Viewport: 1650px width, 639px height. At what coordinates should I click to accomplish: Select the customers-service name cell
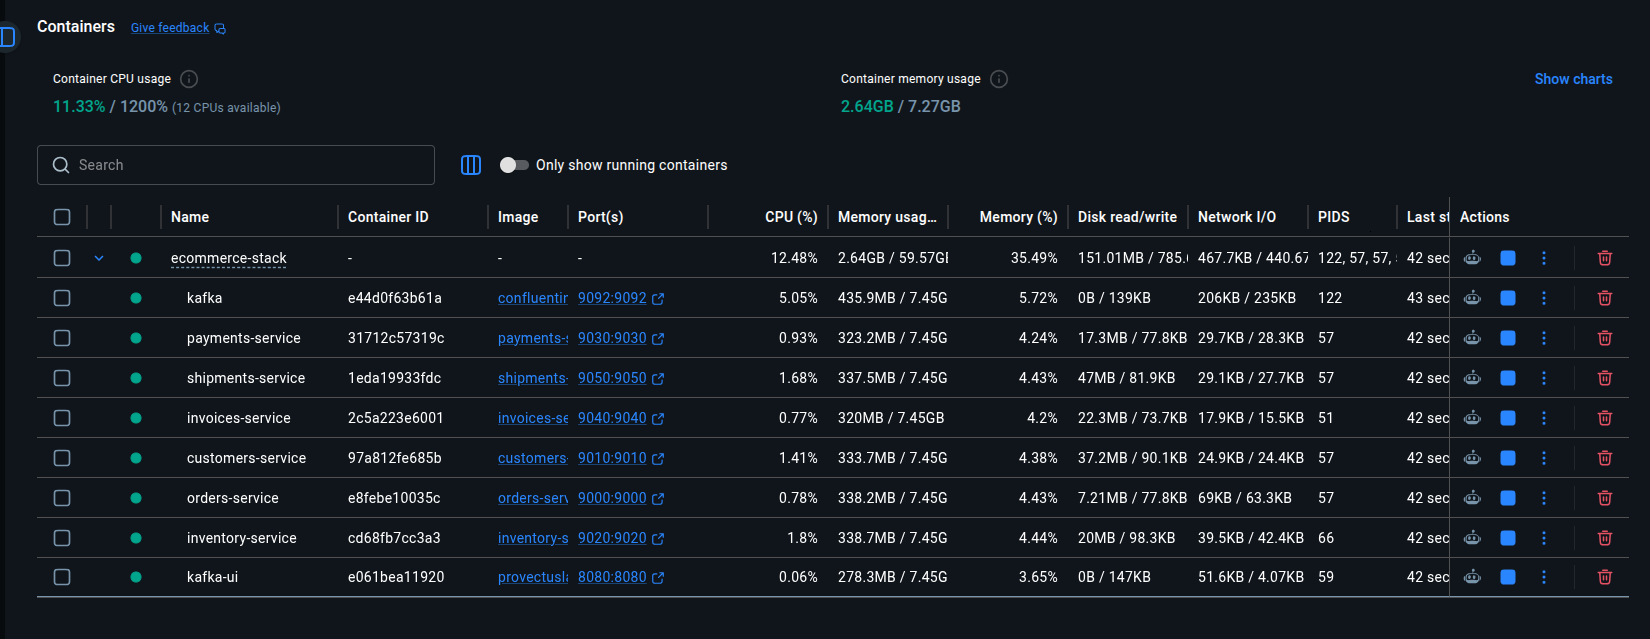click(247, 458)
